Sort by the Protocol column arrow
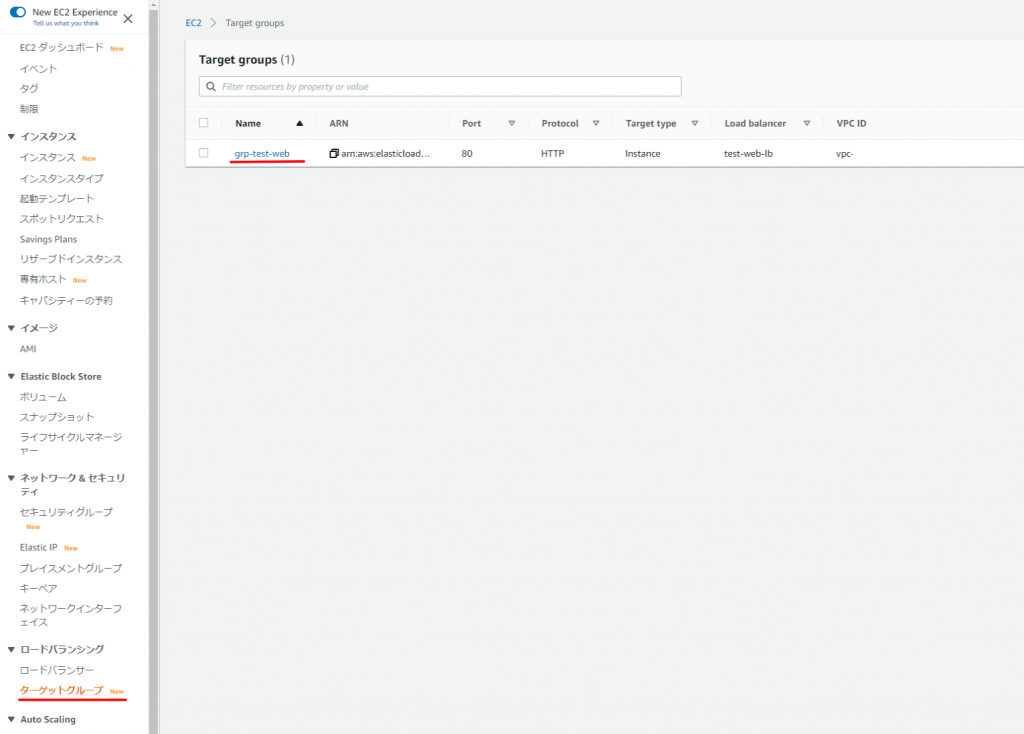 click(x=596, y=123)
